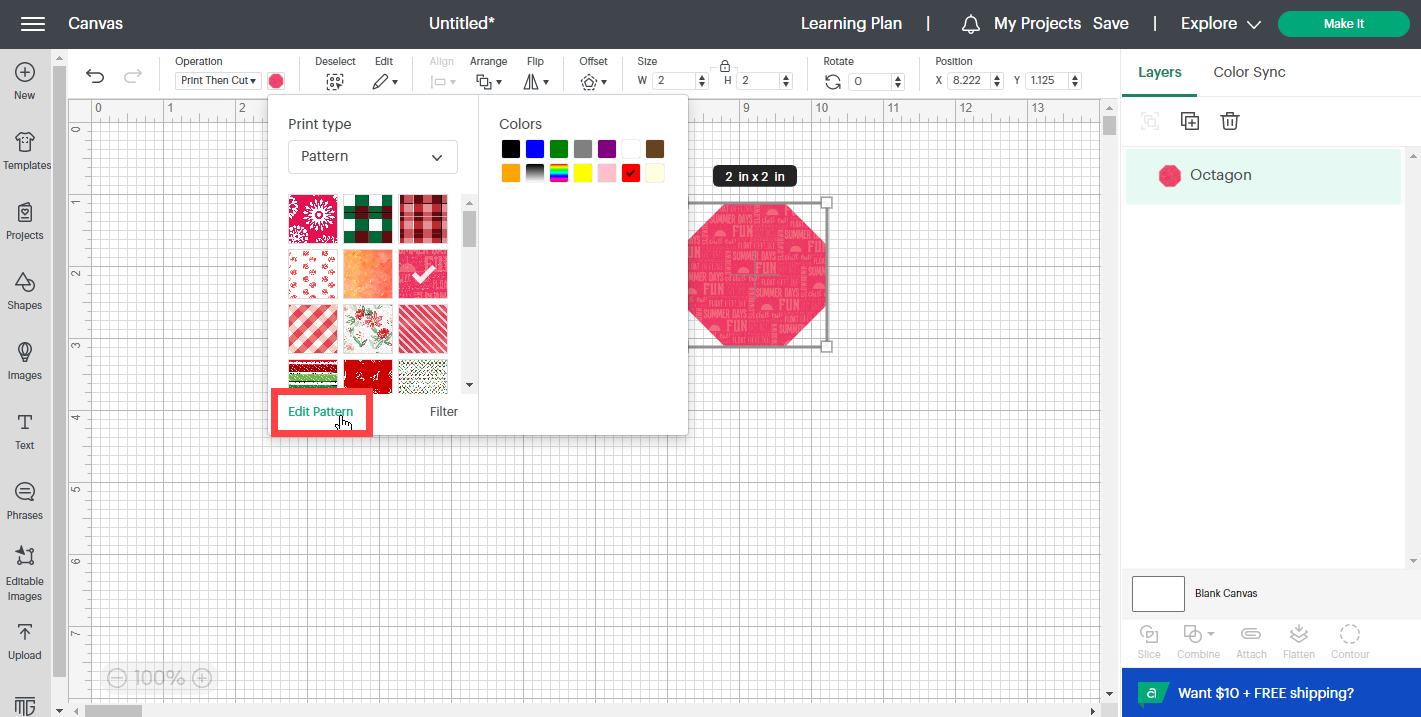Select the green color swatch
The height and width of the screenshot is (717, 1421).
click(x=558, y=148)
